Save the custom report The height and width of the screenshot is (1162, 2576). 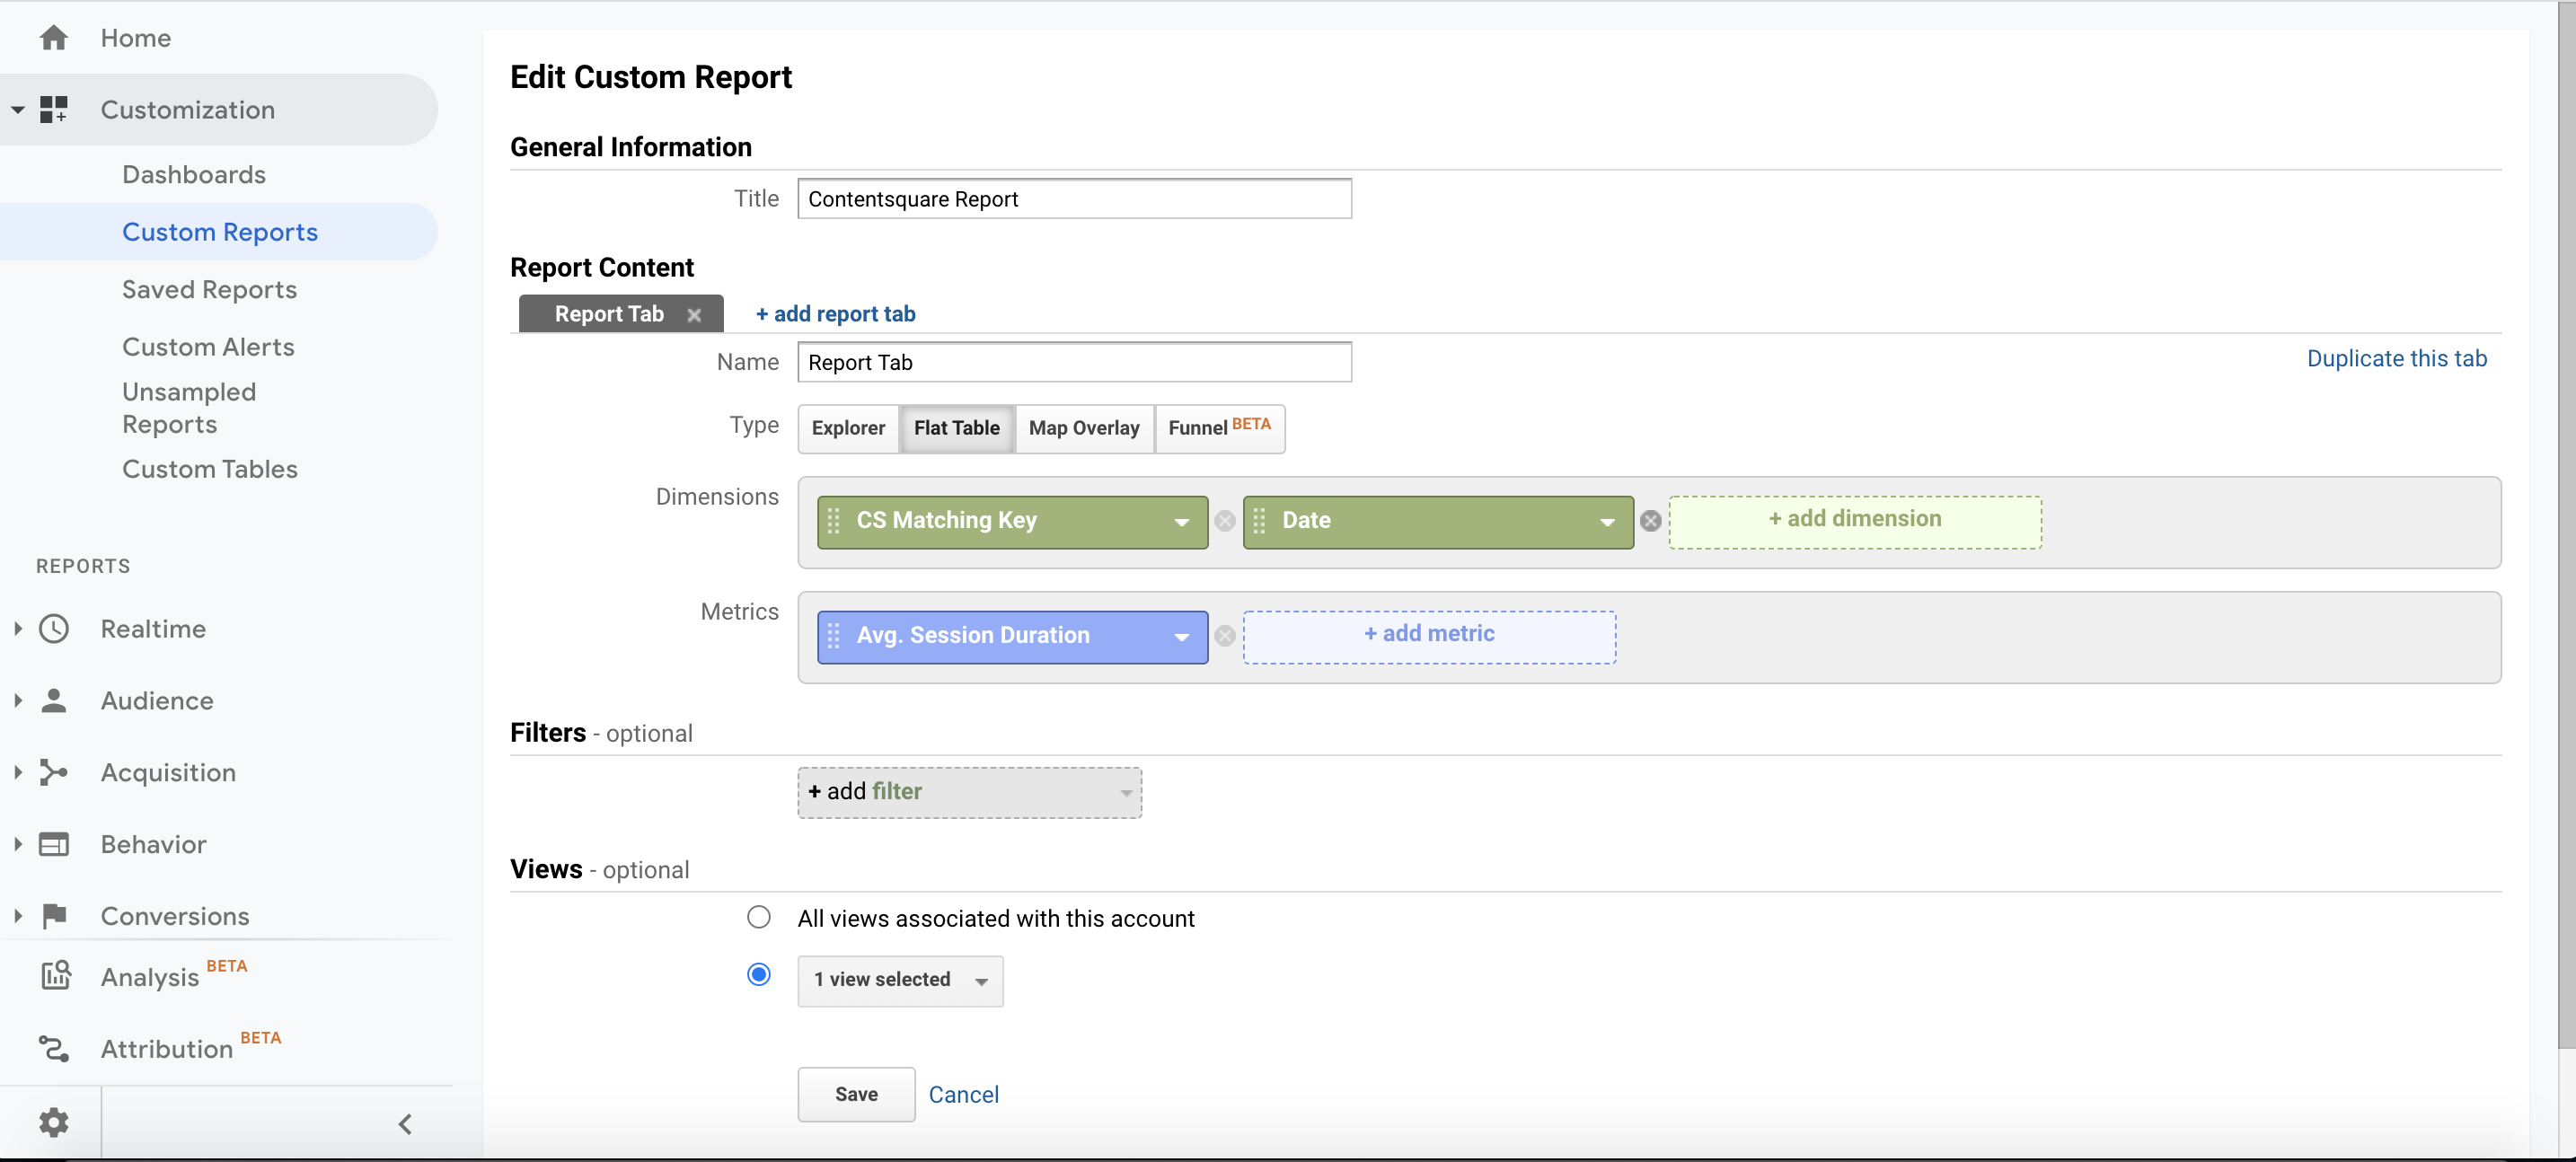pyautogui.click(x=856, y=1094)
